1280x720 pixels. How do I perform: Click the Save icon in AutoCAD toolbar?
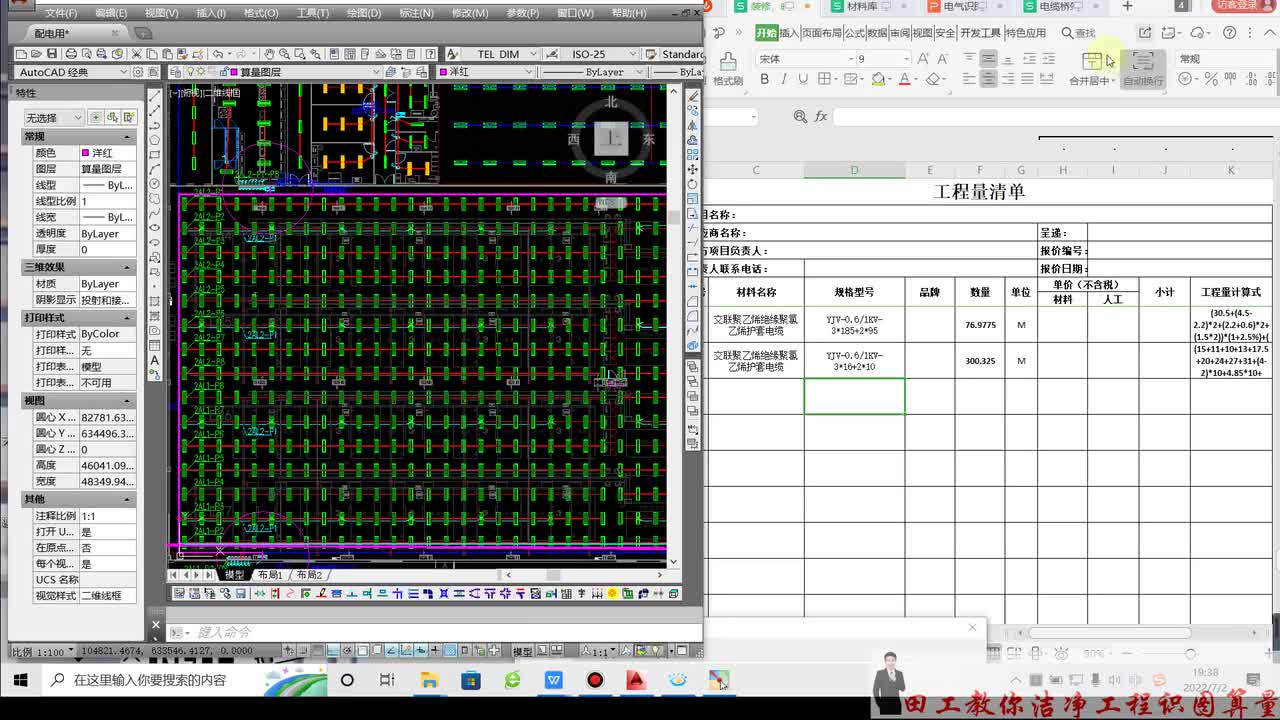[x=52, y=54]
